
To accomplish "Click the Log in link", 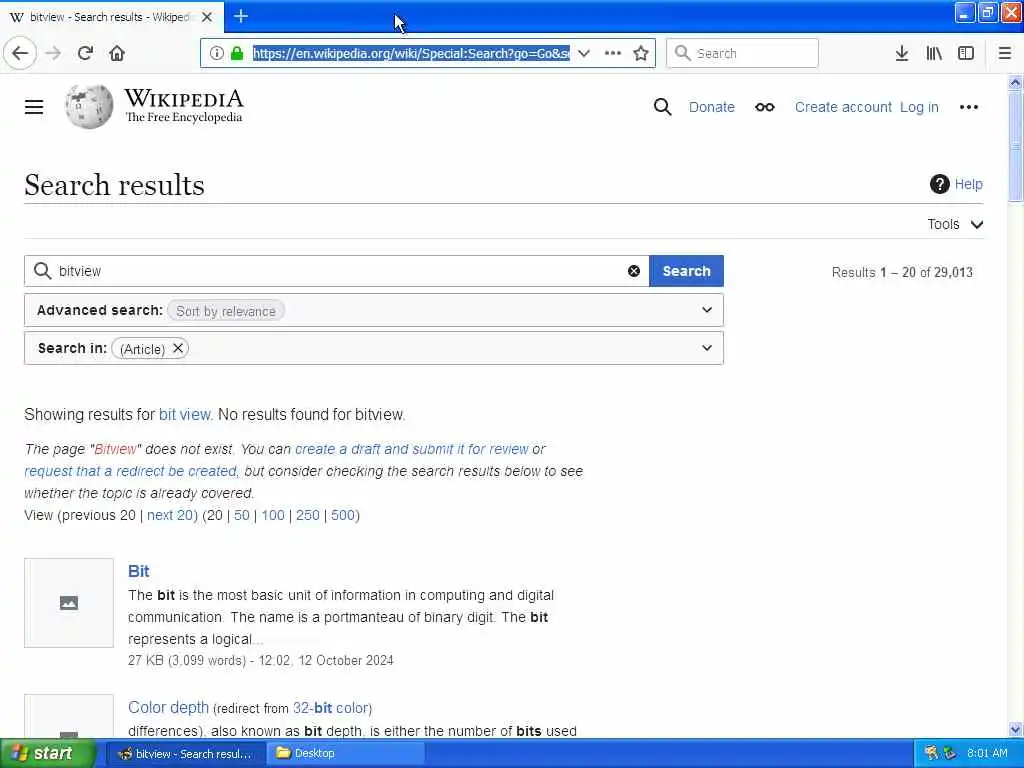I will 919,107.
